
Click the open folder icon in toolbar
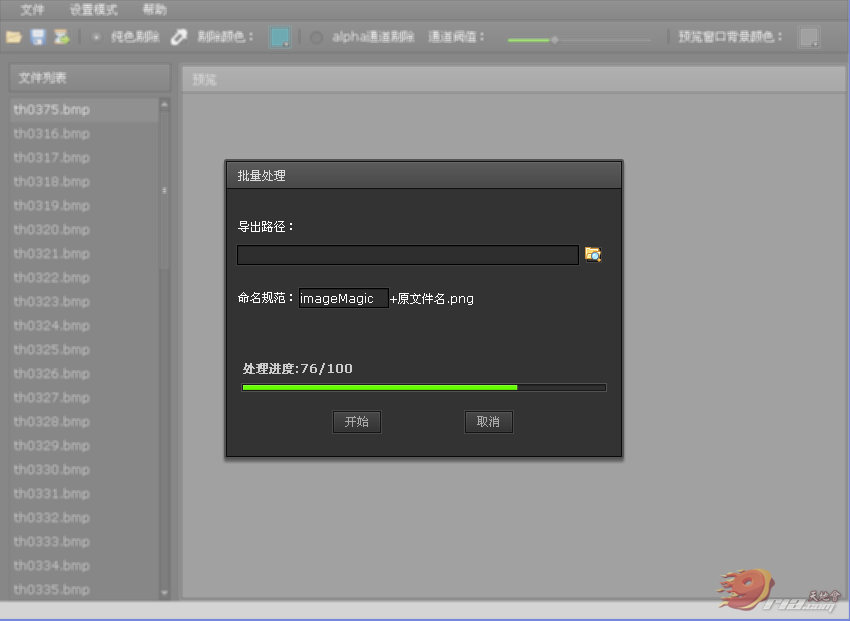14,37
